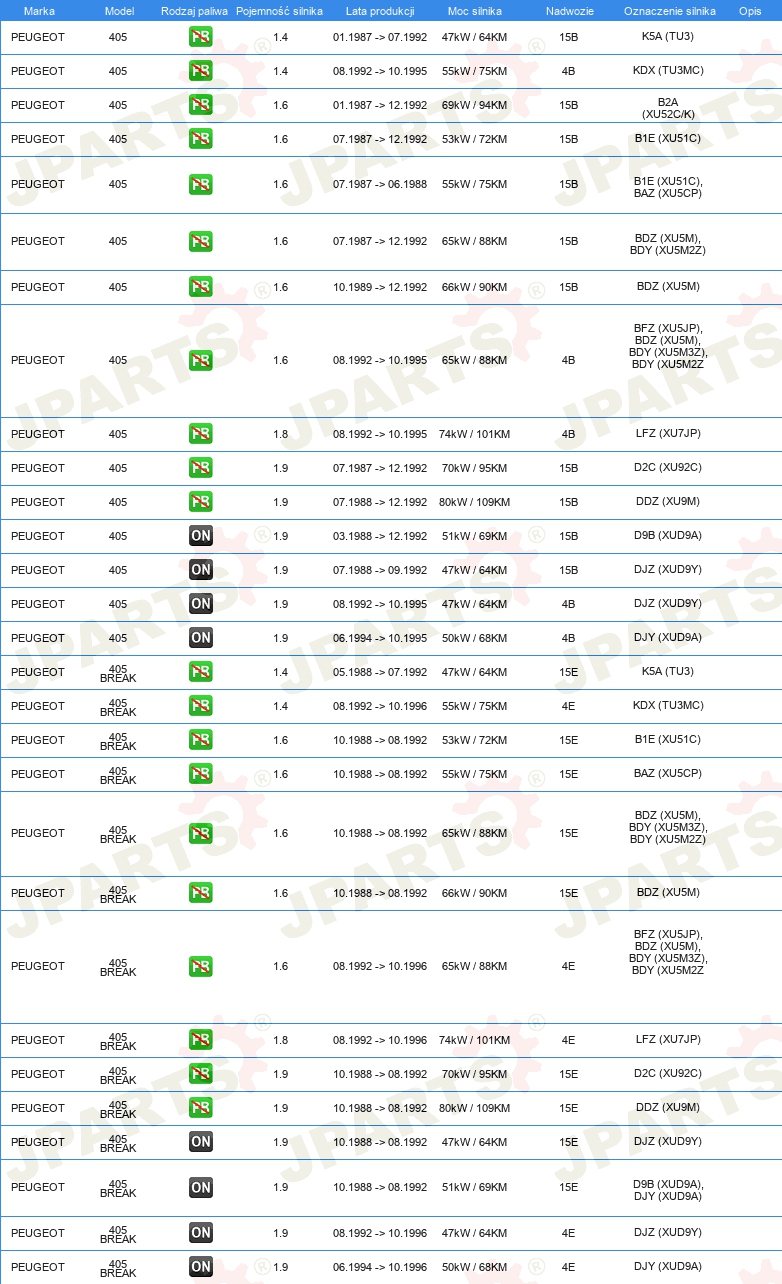This screenshot has width=782, height=1284.
Task: Select 74kW / 101KM power cell in 4E row
Action: coord(474,1040)
